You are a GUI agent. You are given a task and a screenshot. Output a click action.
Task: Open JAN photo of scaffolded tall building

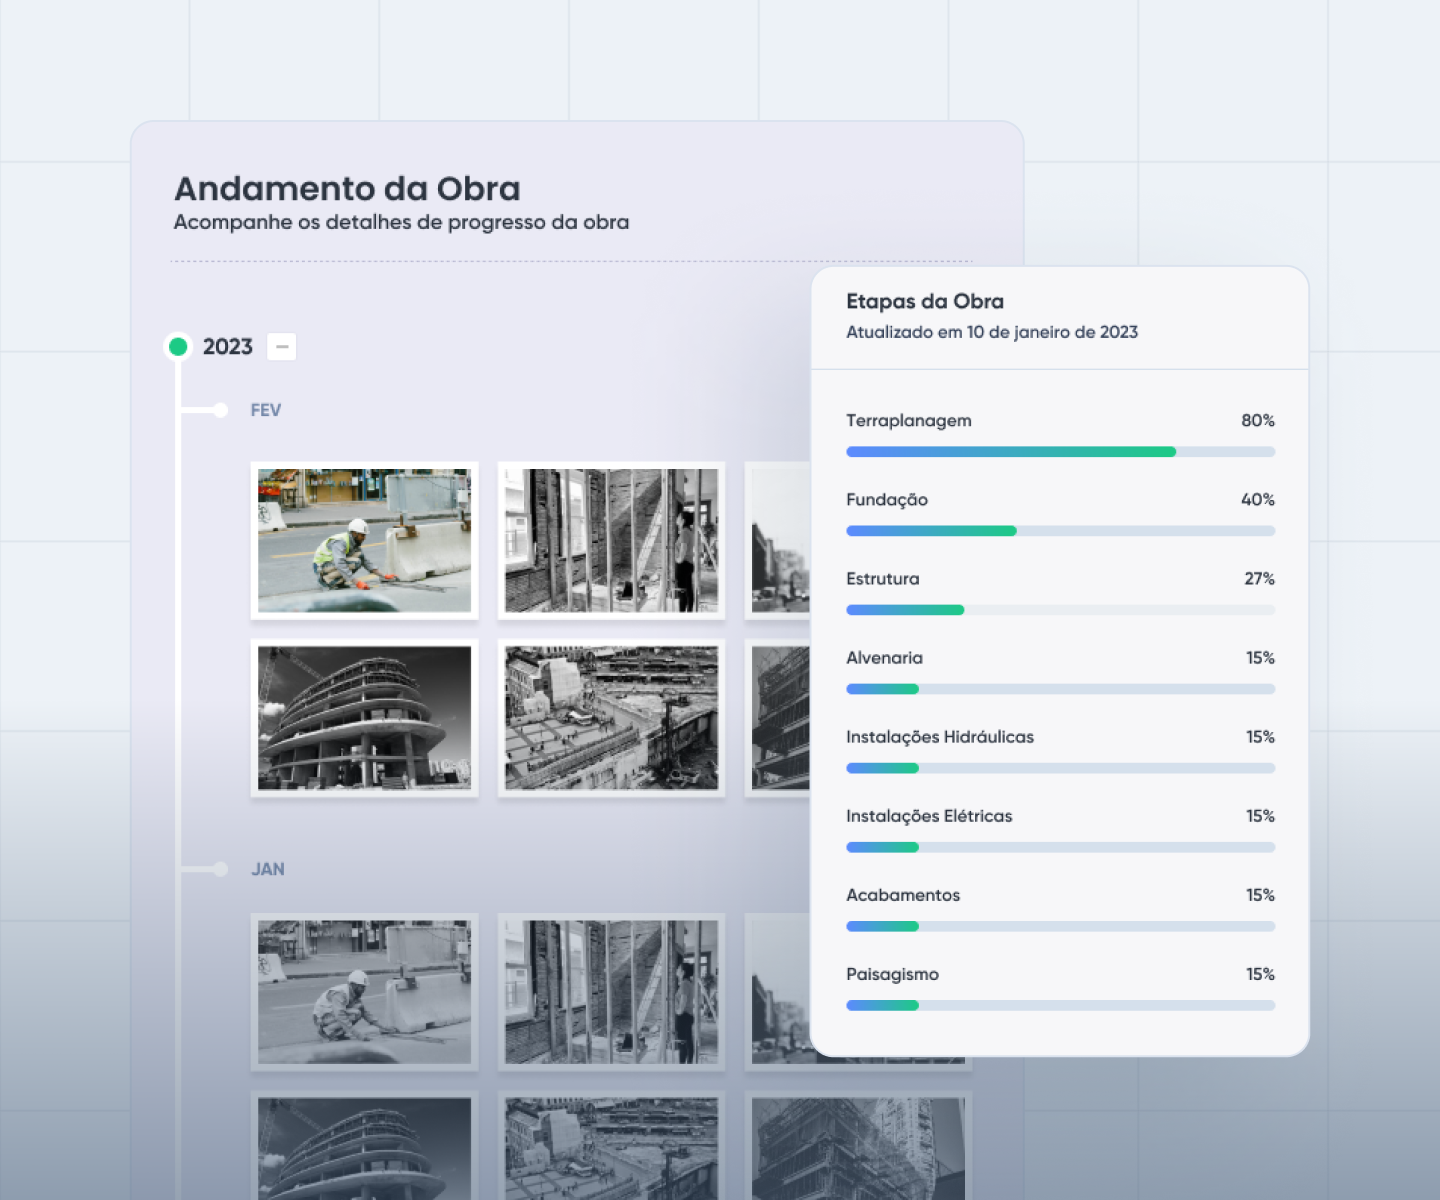coord(858,1146)
